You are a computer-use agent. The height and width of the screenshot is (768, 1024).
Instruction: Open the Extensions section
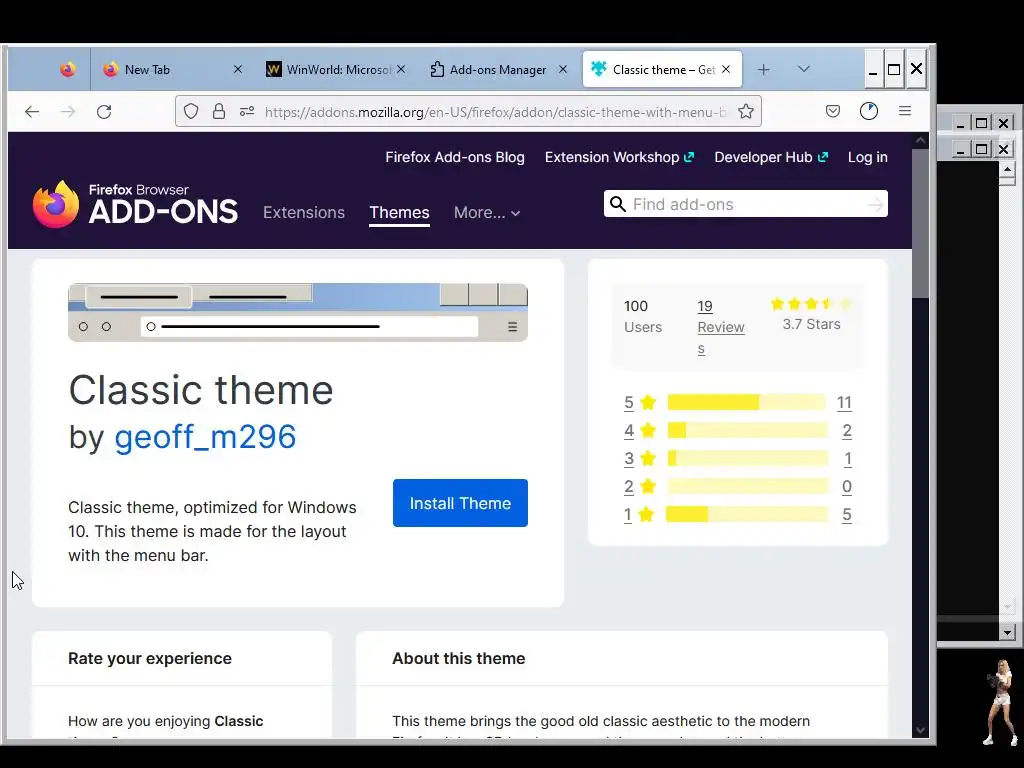(304, 213)
